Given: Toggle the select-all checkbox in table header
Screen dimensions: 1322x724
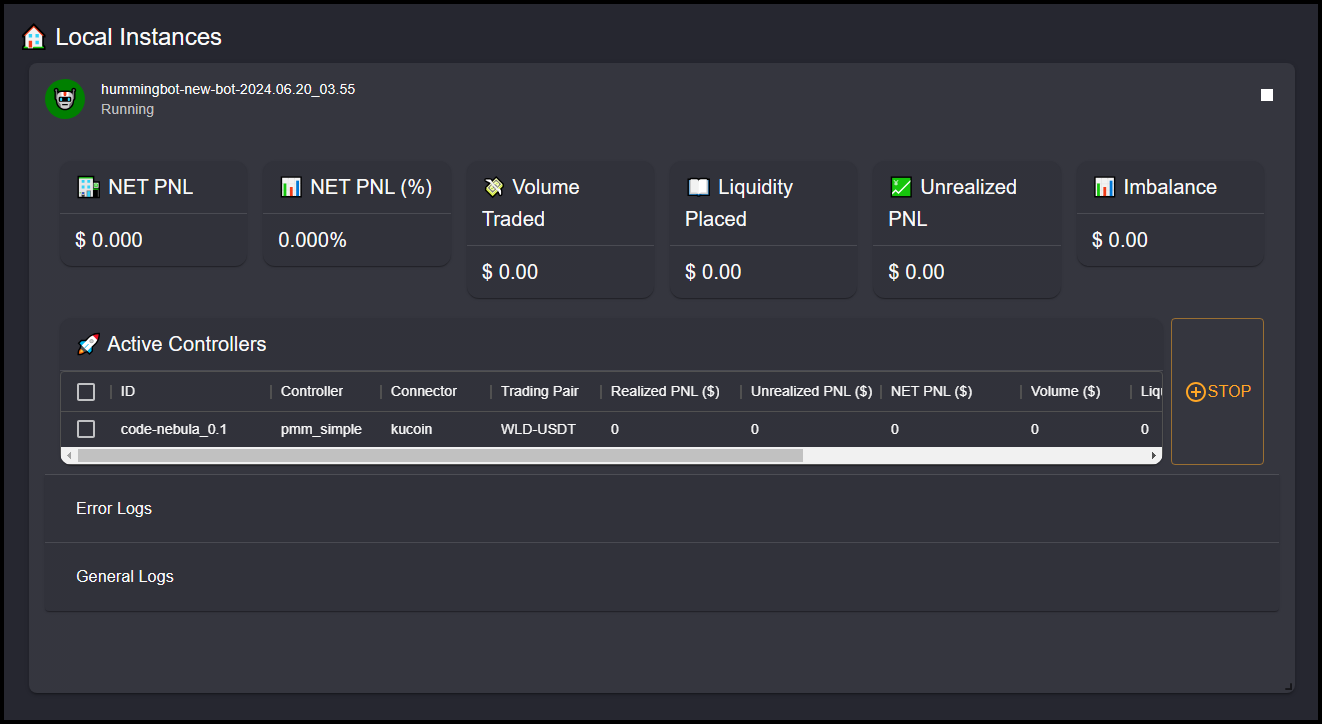Looking at the screenshot, I should tap(86, 392).
